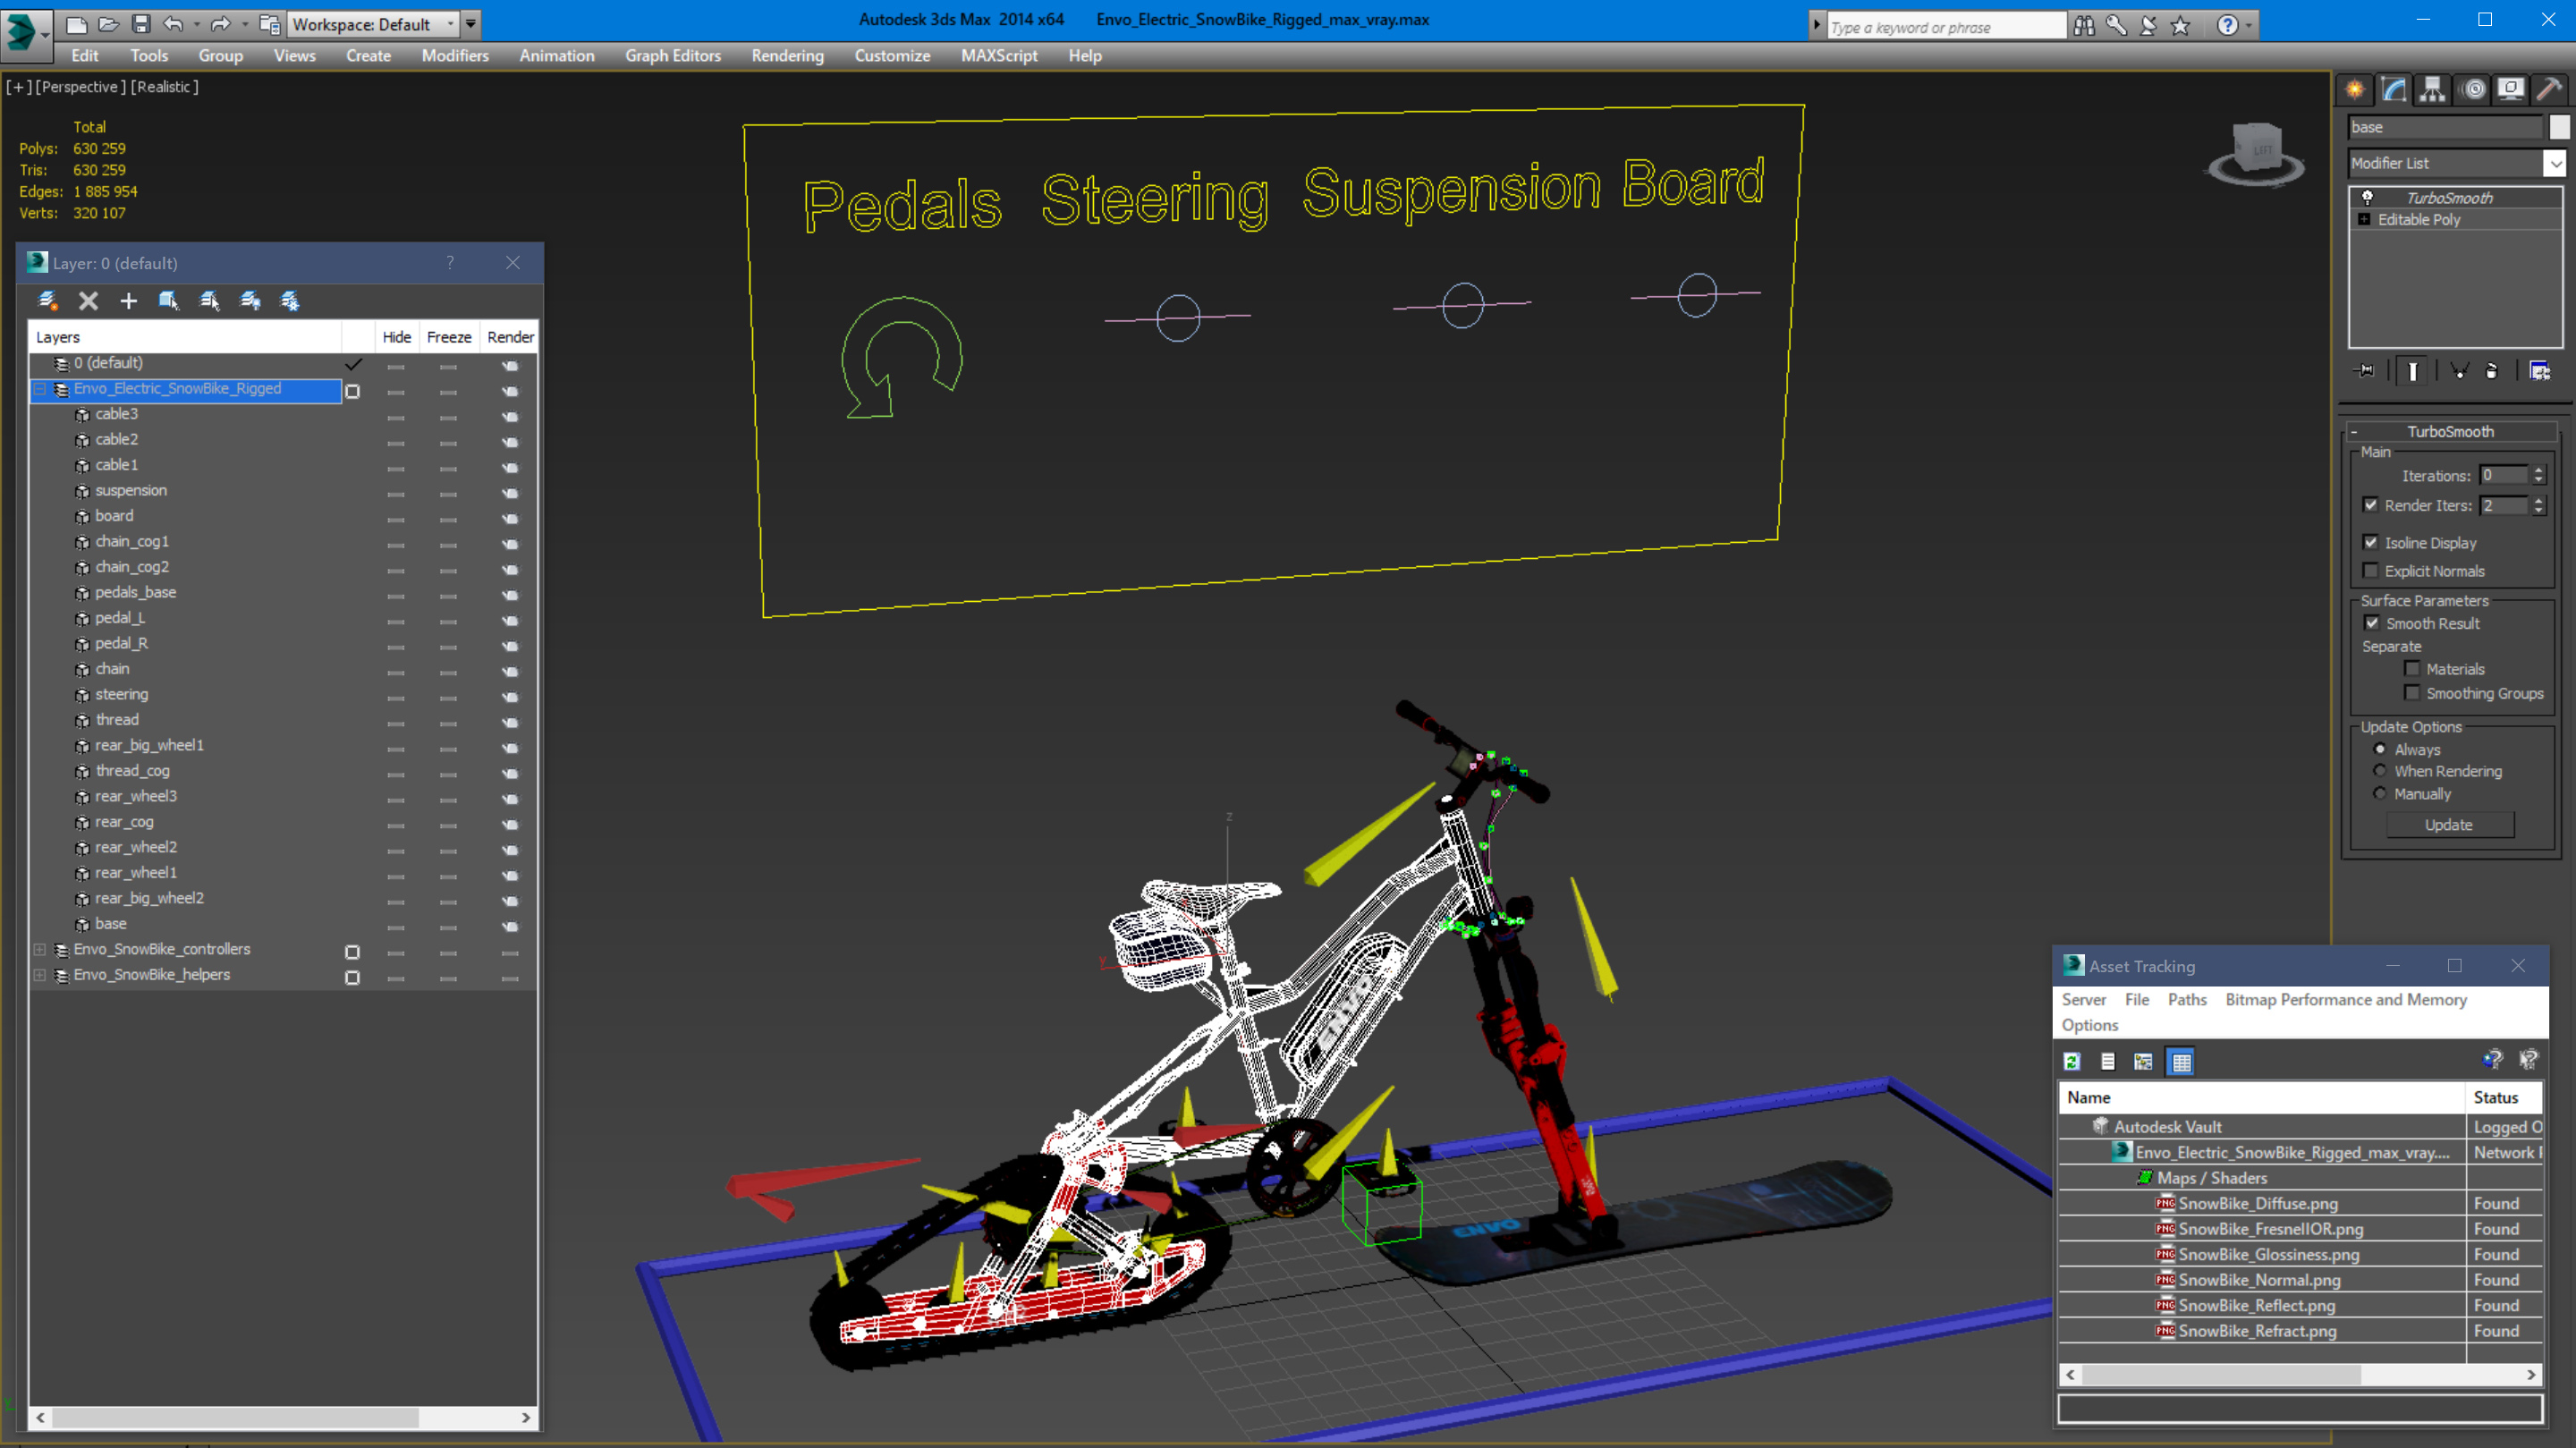Collapse the Envo_Electric_SnowBike_Rigged layer
Viewport: 2576px width, 1448px height.
pyautogui.click(x=40, y=389)
